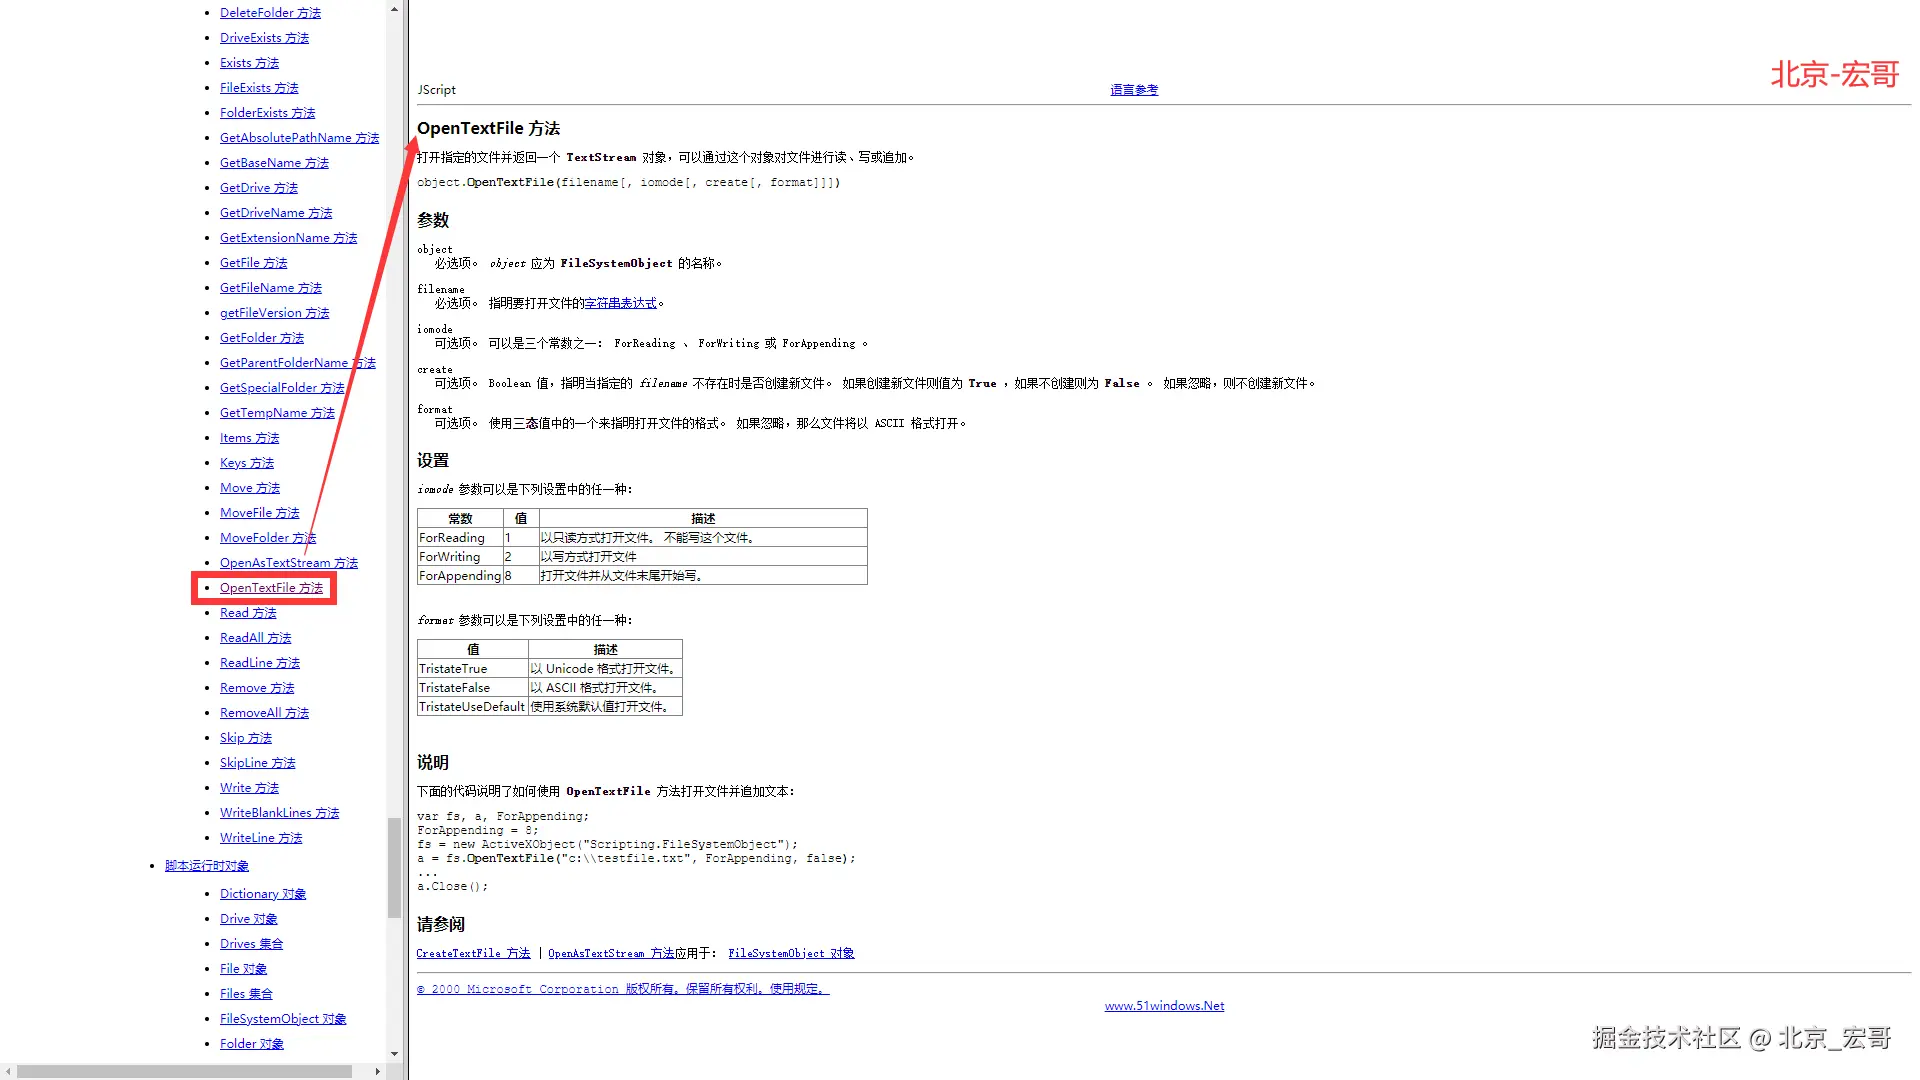
Task: Select 脚本运行时对象 tree section
Action: tap(206, 866)
